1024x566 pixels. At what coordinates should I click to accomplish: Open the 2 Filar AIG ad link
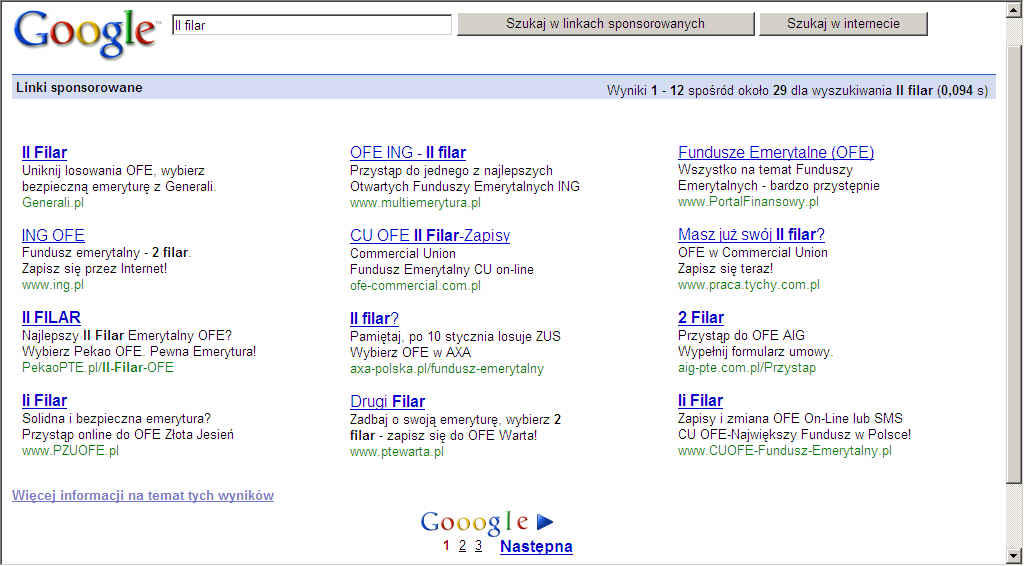click(701, 318)
